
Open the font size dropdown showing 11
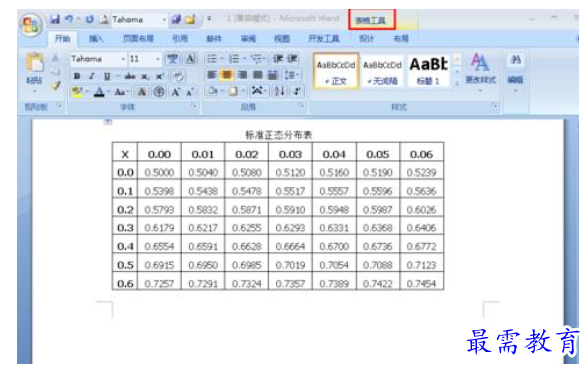[158, 59]
